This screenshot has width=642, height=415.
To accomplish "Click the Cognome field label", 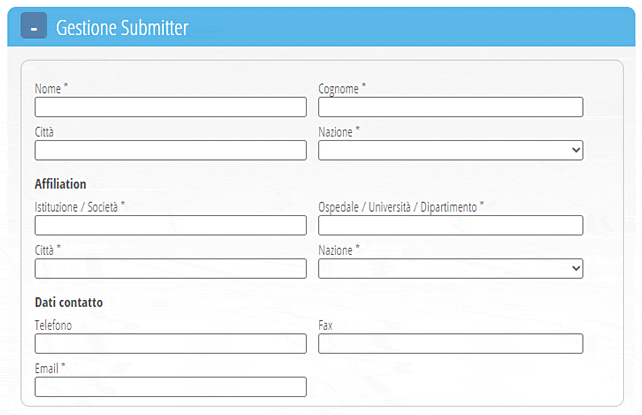I will tap(339, 88).
